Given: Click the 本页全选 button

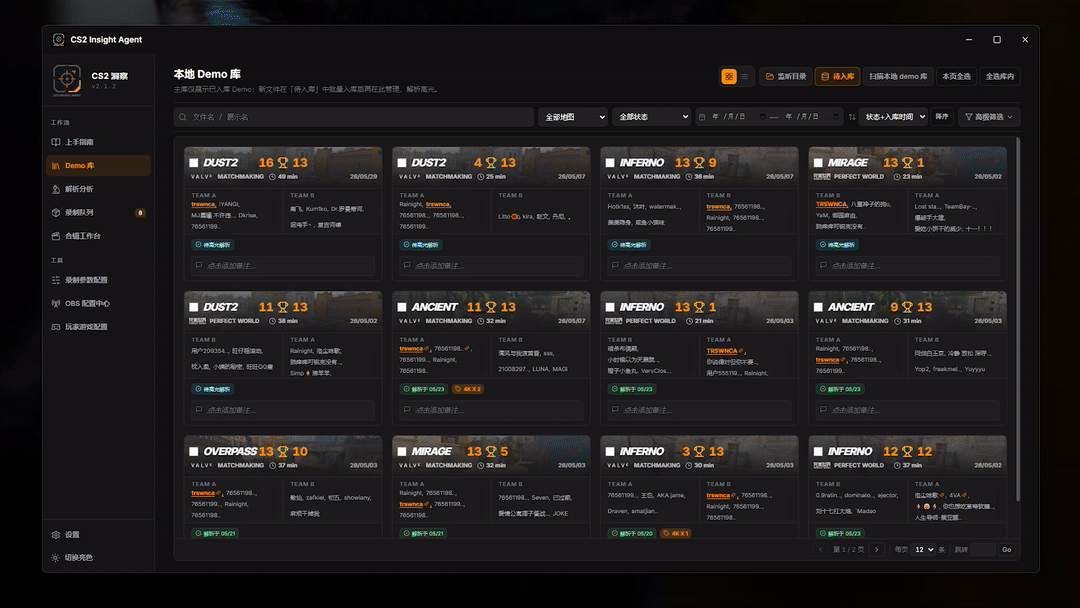Looking at the screenshot, I should (x=956, y=76).
